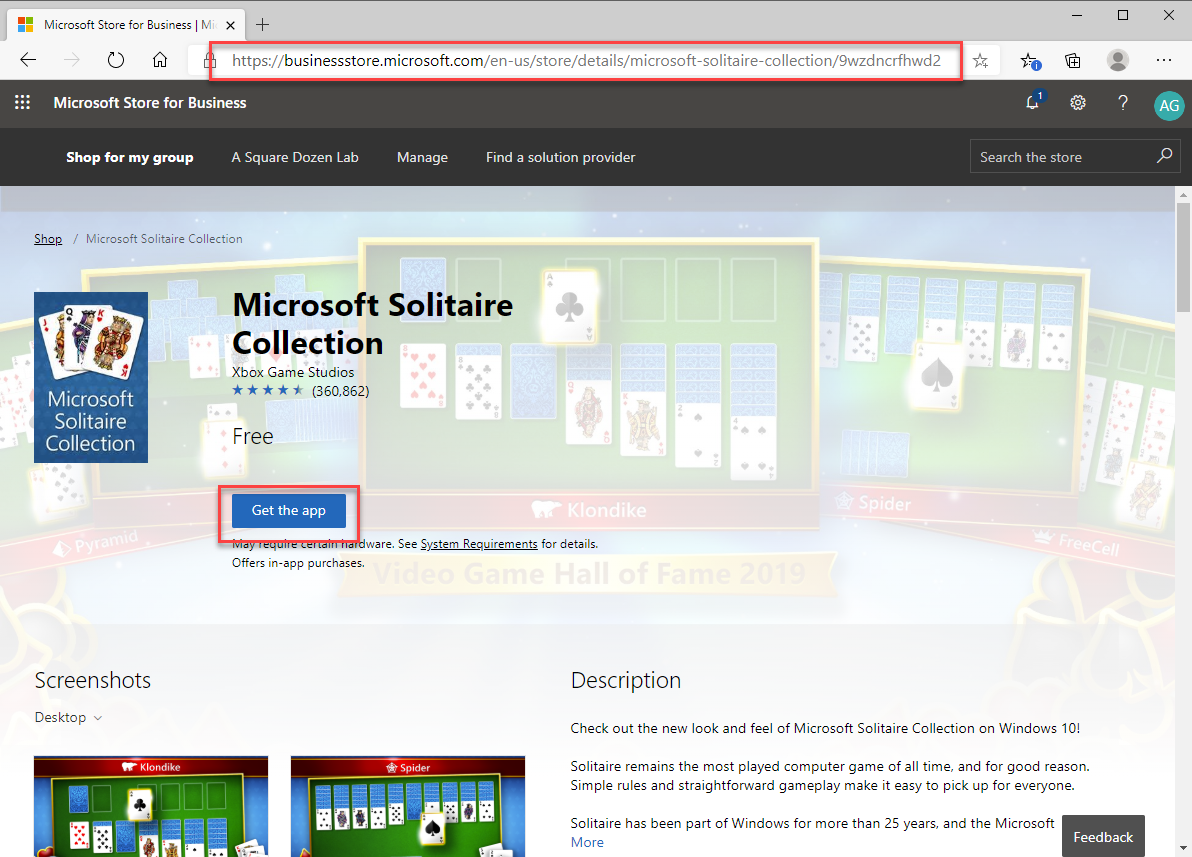
Task: Click the Description heading
Action: pos(626,680)
